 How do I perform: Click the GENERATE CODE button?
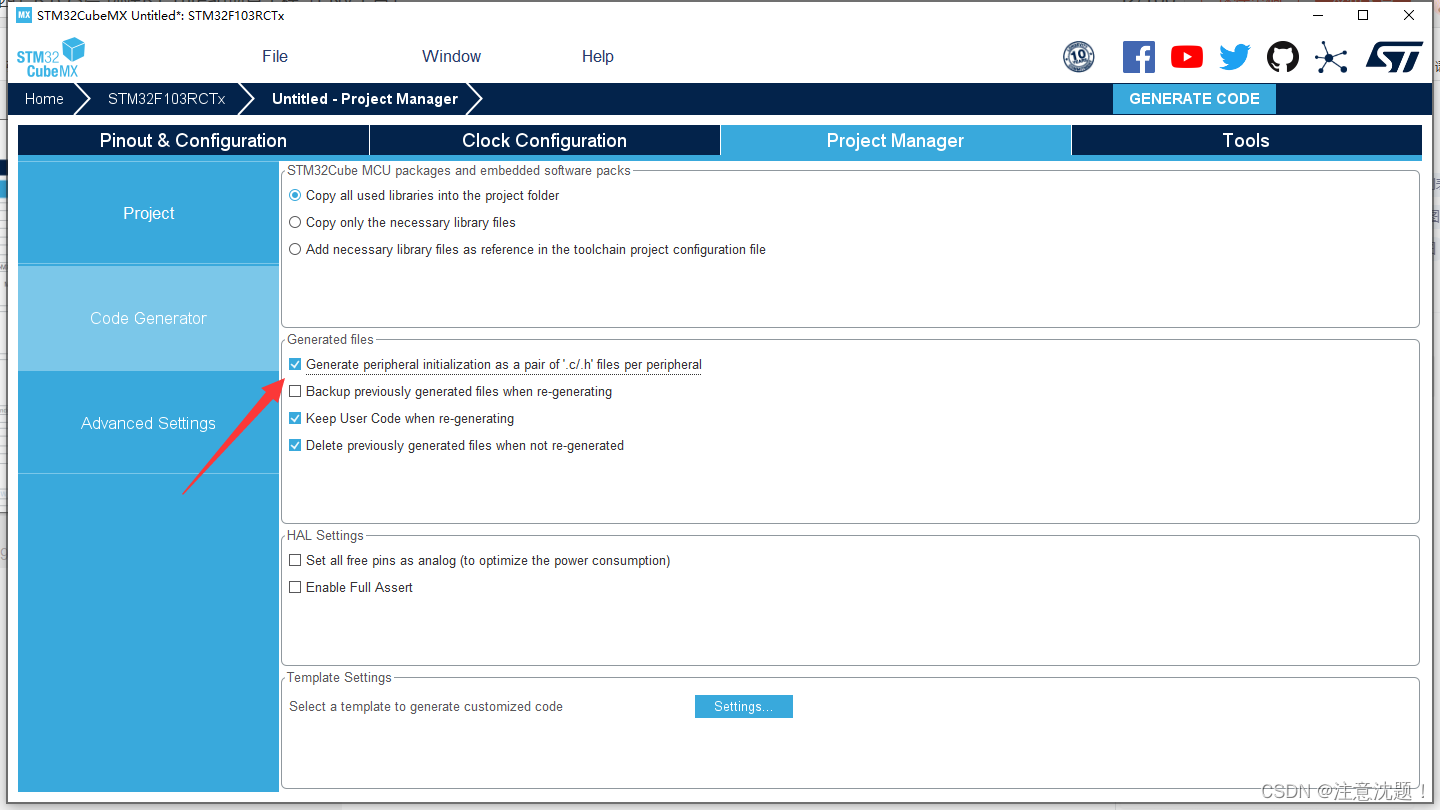click(x=1194, y=99)
